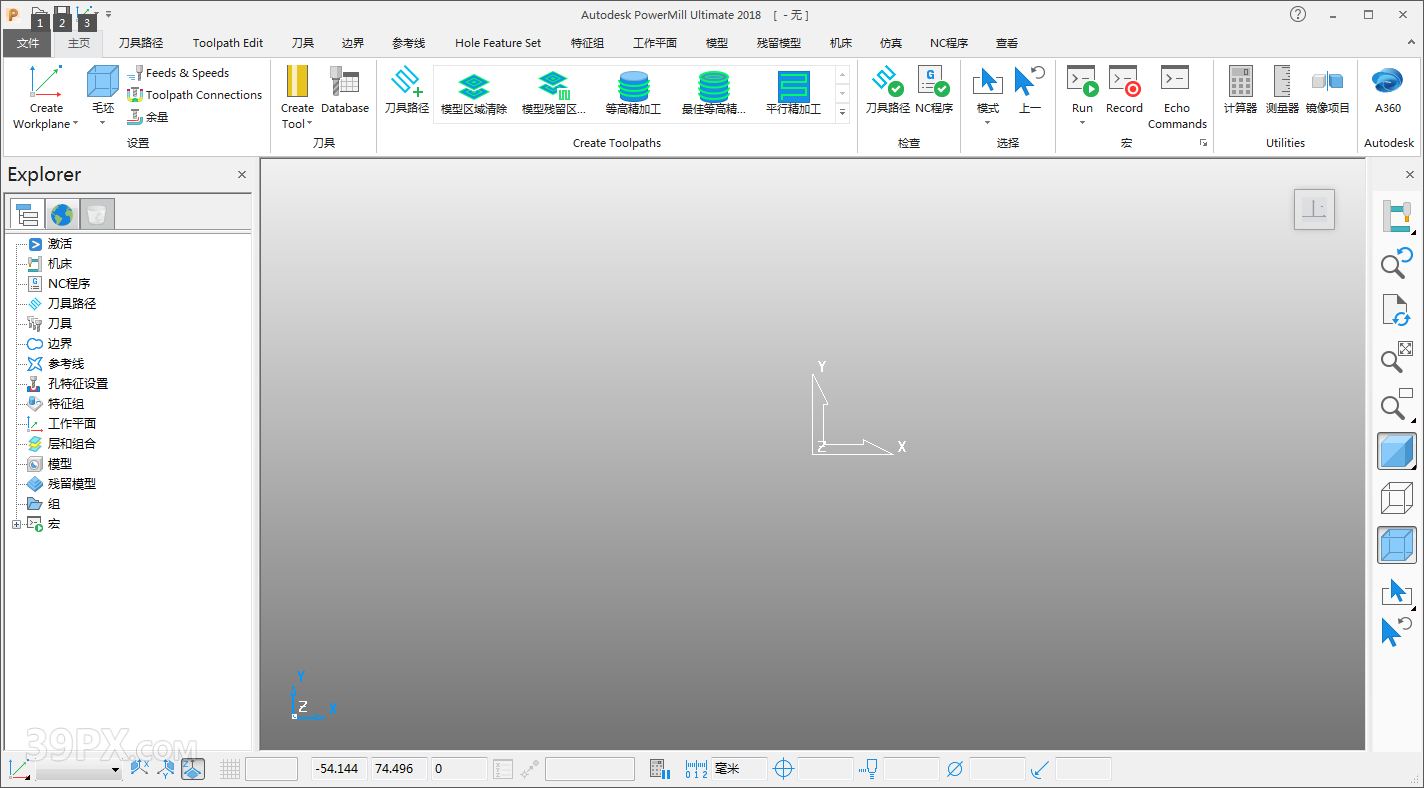Switch to the 刀具路径 ribbon tab
This screenshot has width=1424, height=788.
point(141,43)
